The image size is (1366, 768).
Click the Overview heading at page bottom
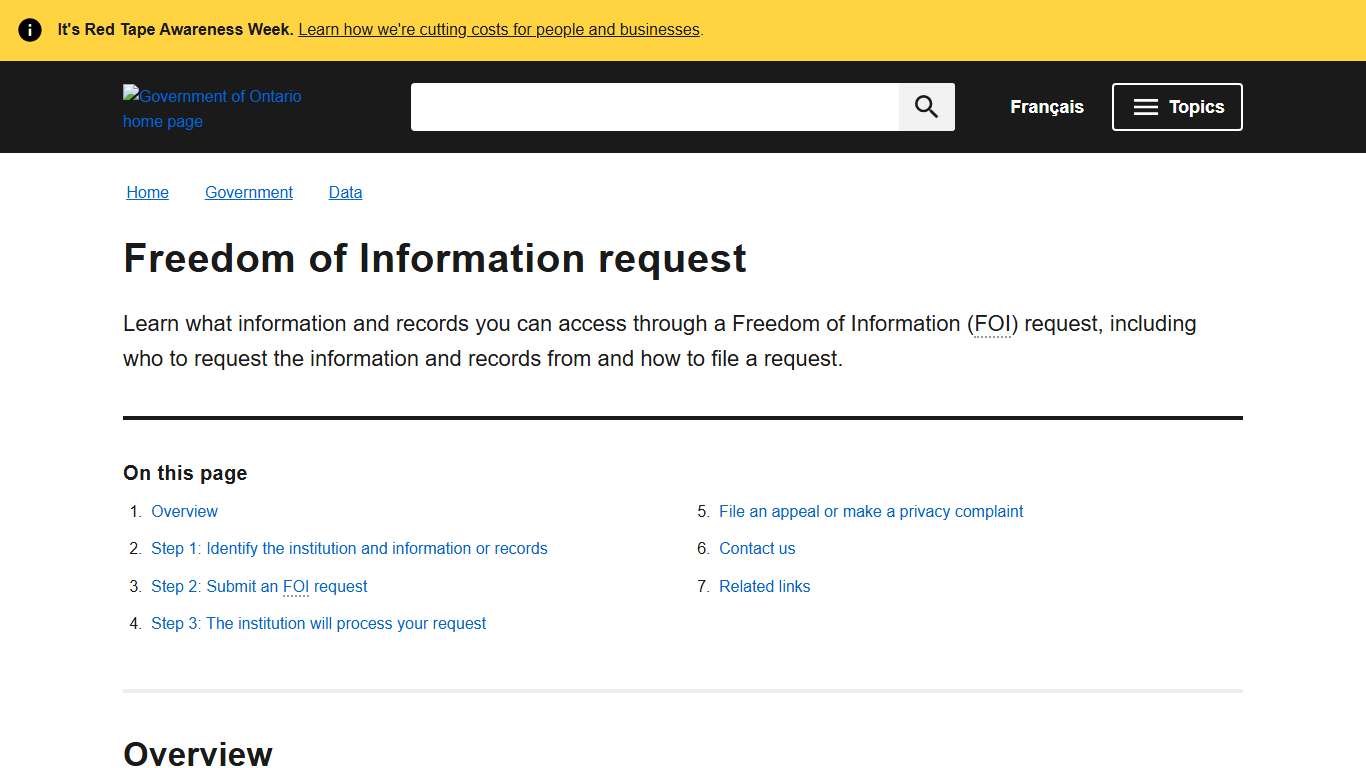[x=197, y=753]
